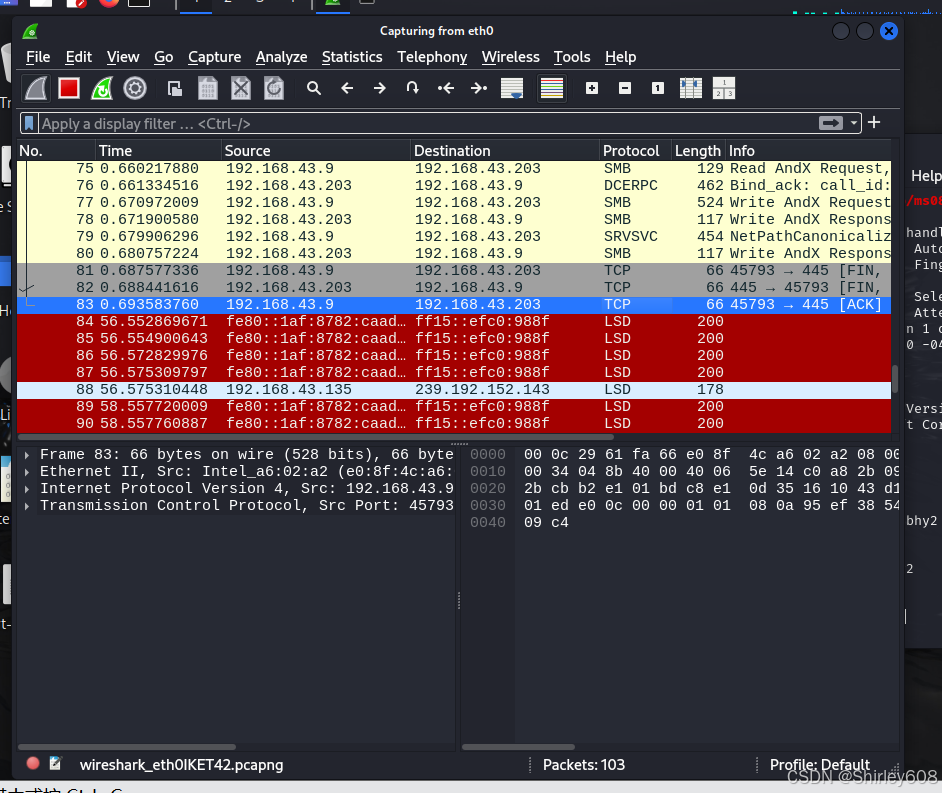Open the Wireless menu
The width and height of the screenshot is (942, 793).
pyautogui.click(x=511, y=57)
